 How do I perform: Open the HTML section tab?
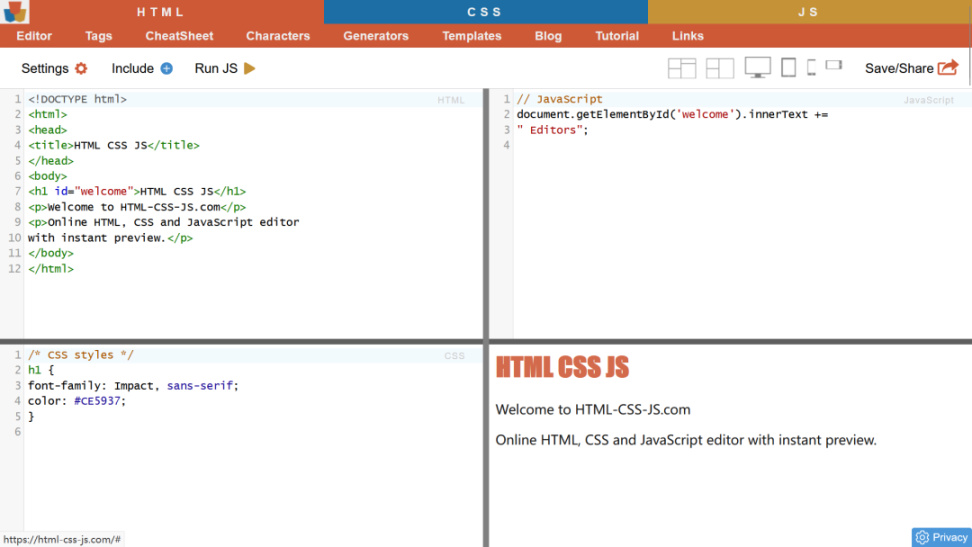coord(161,12)
